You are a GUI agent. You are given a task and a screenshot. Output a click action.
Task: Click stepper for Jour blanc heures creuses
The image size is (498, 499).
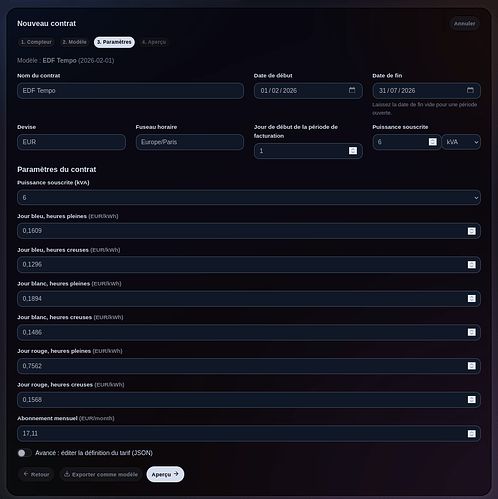tap(471, 332)
